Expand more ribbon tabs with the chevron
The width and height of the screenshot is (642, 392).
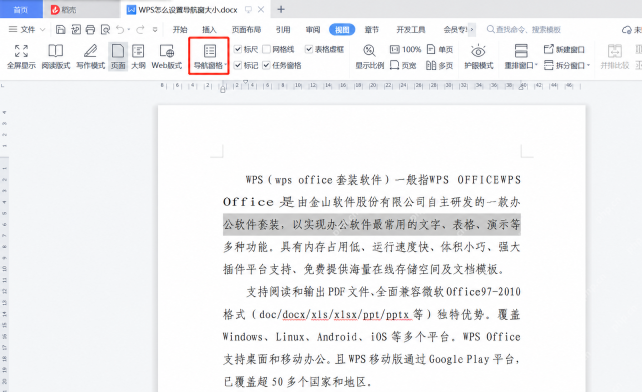point(472,29)
